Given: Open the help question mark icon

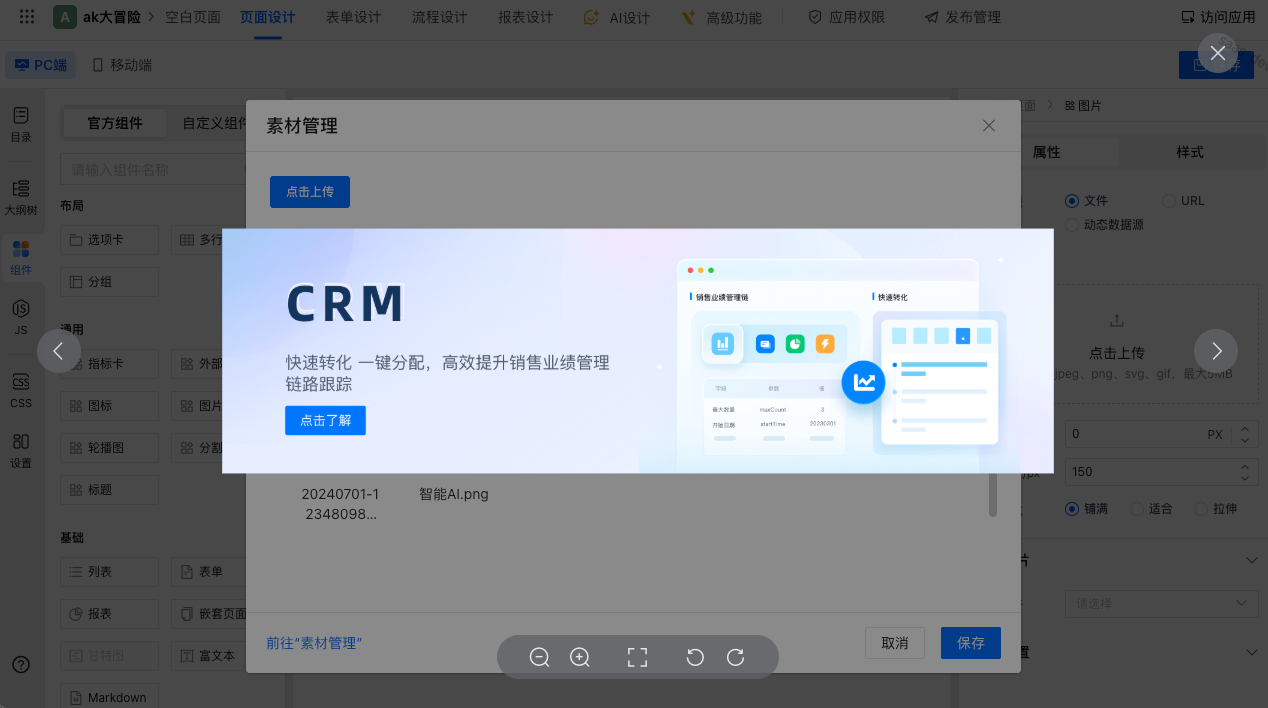Looking at the screenshot, I should point(21,665).
